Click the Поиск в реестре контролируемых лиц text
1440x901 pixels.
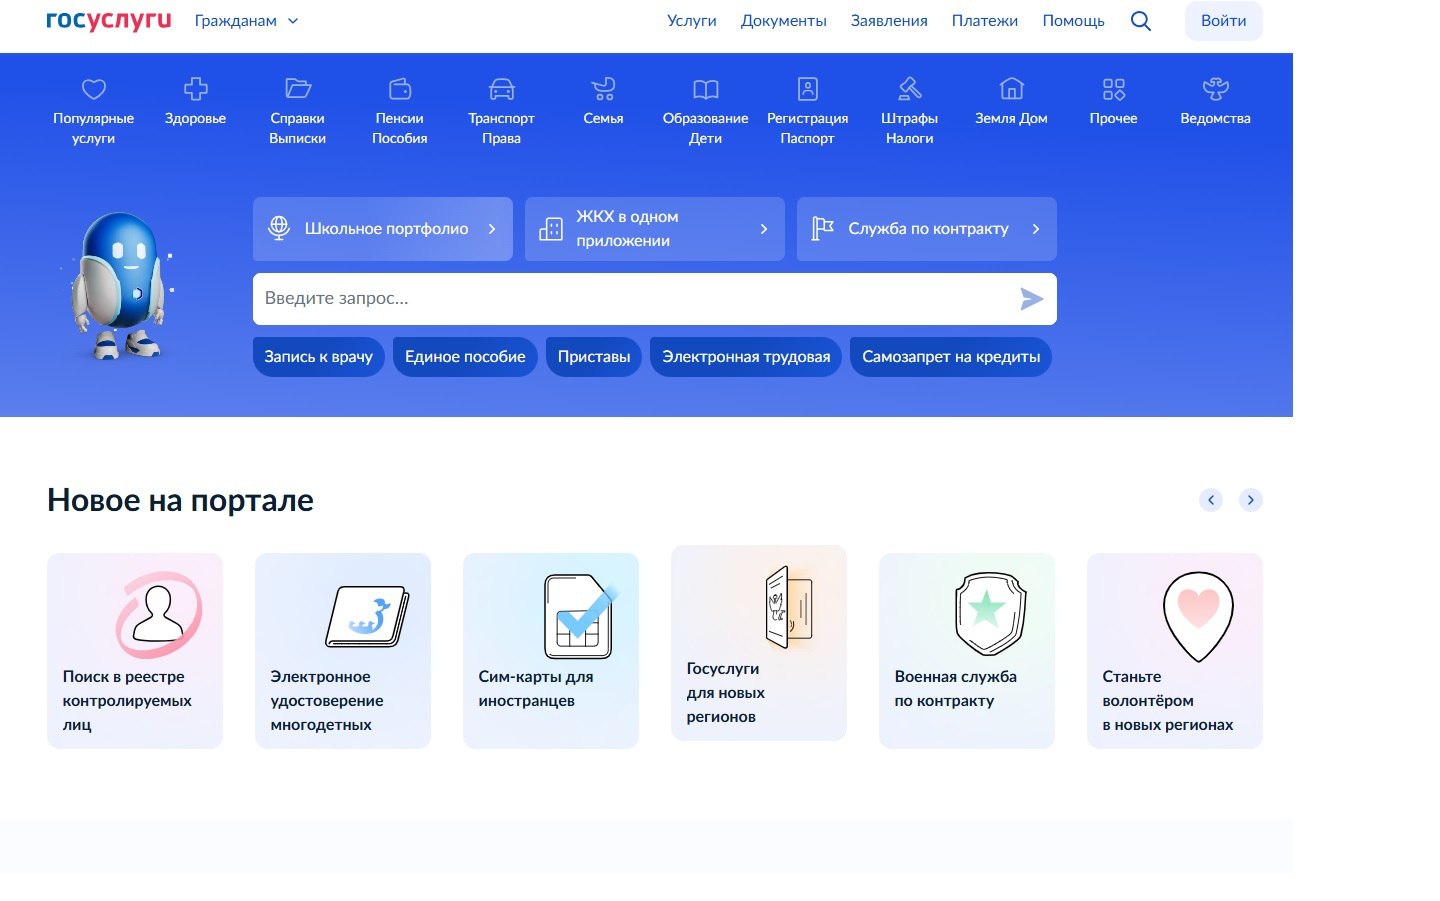(127, 701)
